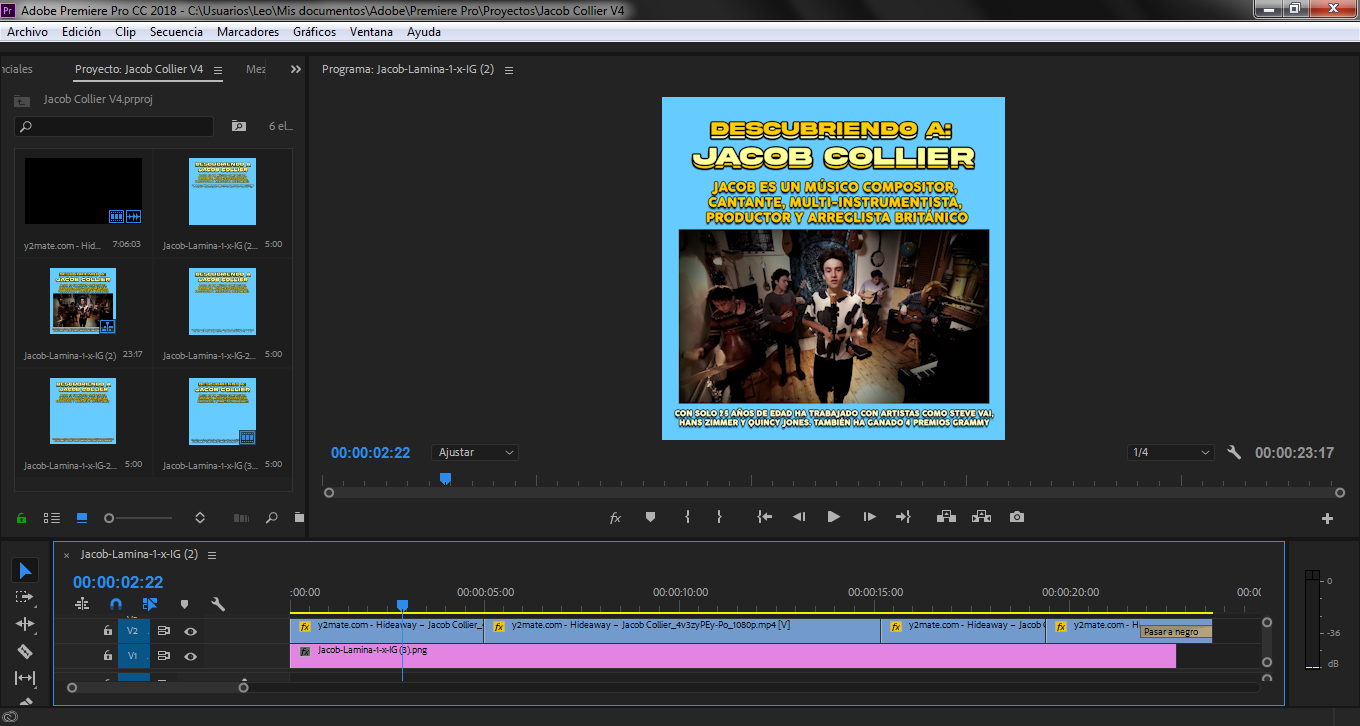The image size is (1360, 726).
Task: Toggle lock on track V1
Action: pyautogui.click(x=107, y=656)
